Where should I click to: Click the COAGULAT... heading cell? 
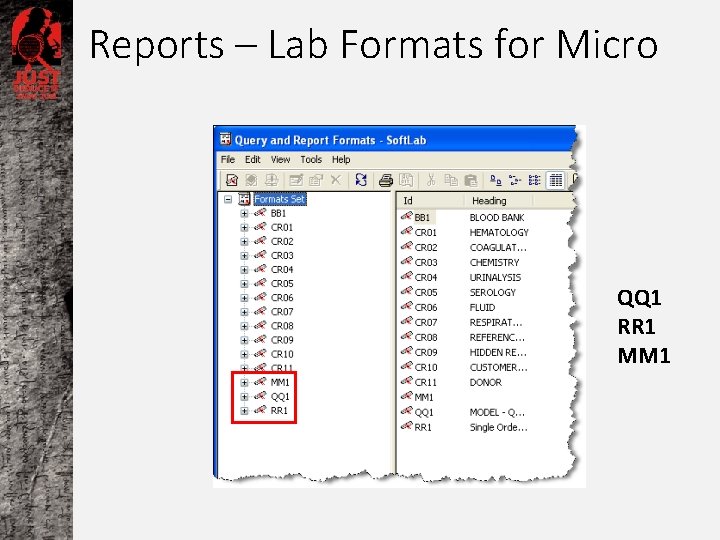498,248
